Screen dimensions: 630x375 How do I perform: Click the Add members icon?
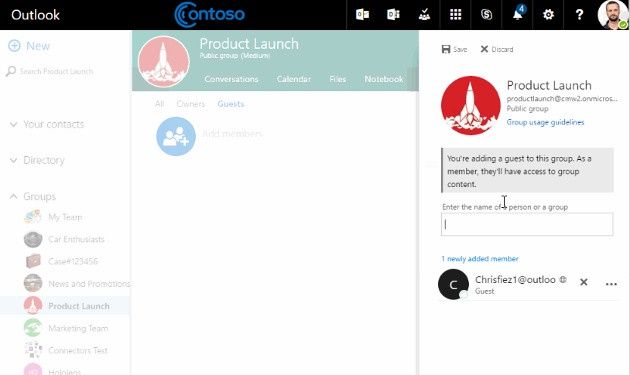176,136
